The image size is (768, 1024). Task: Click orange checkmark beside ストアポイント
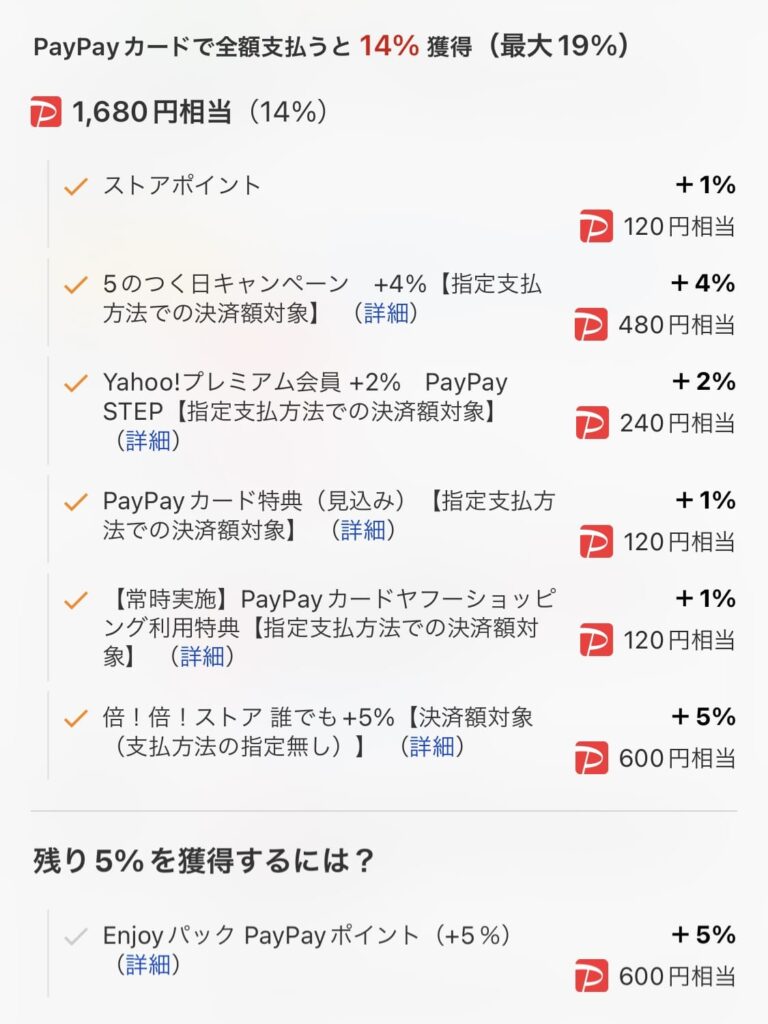tap(76, 186)
